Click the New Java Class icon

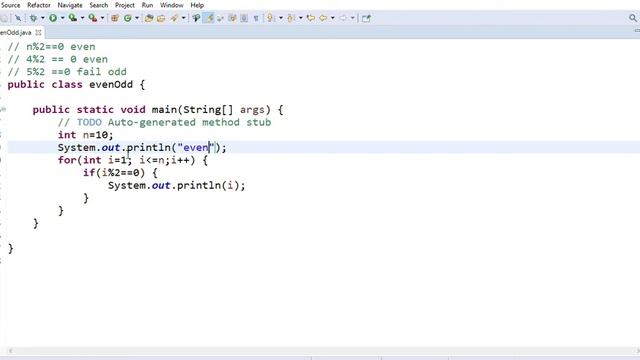click(128, 18)
